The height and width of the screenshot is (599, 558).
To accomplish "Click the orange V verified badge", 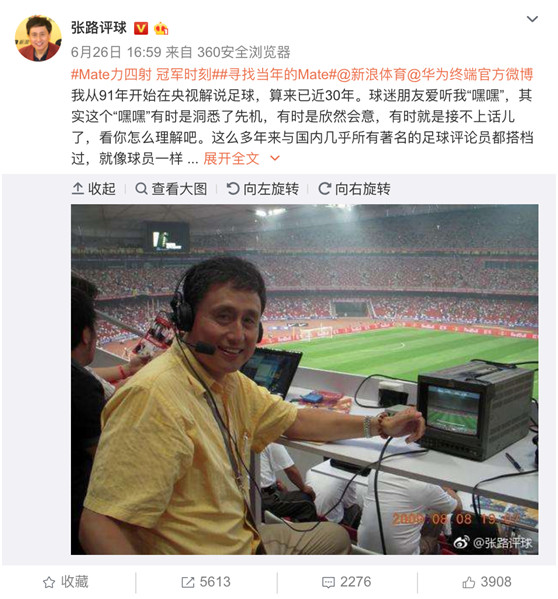I will [x=141, y=28].
